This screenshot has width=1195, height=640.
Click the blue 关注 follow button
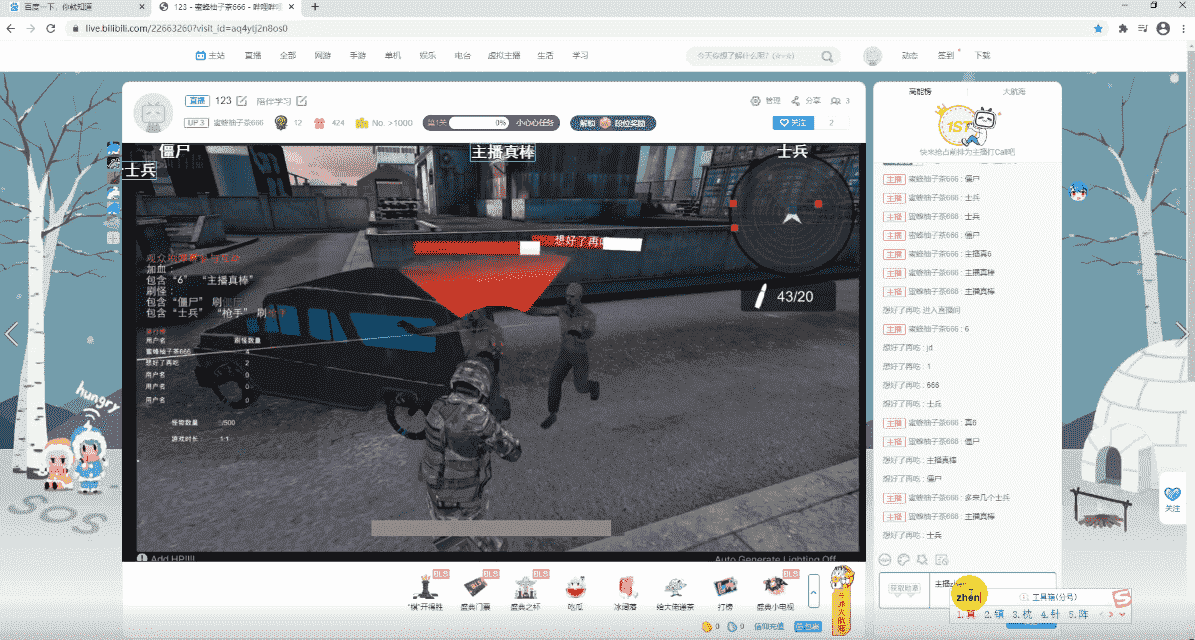pyautogui.click(x=793, y=123)
